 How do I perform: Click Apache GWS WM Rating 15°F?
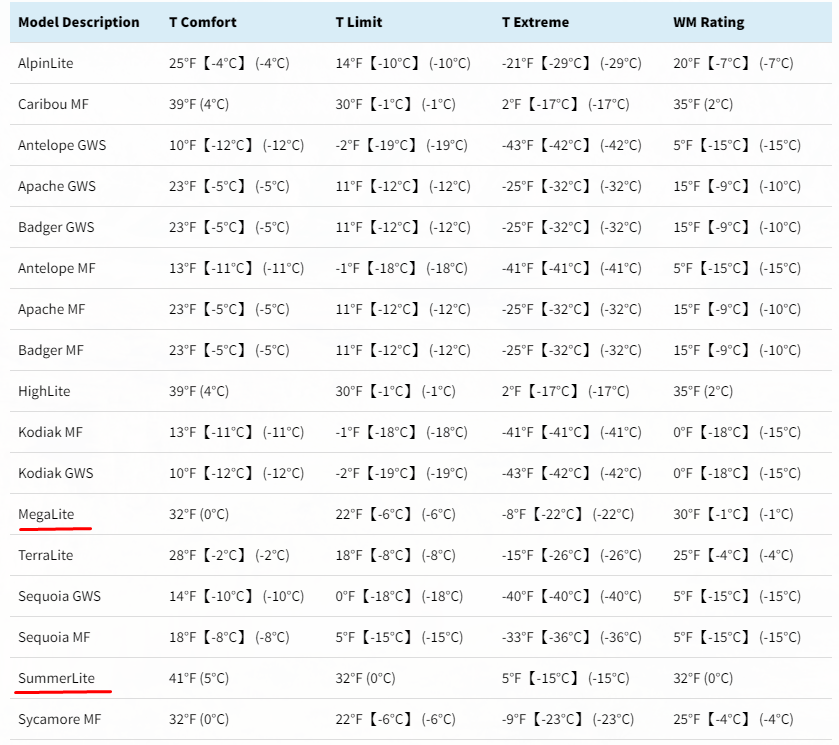click(x=687, y=186)
